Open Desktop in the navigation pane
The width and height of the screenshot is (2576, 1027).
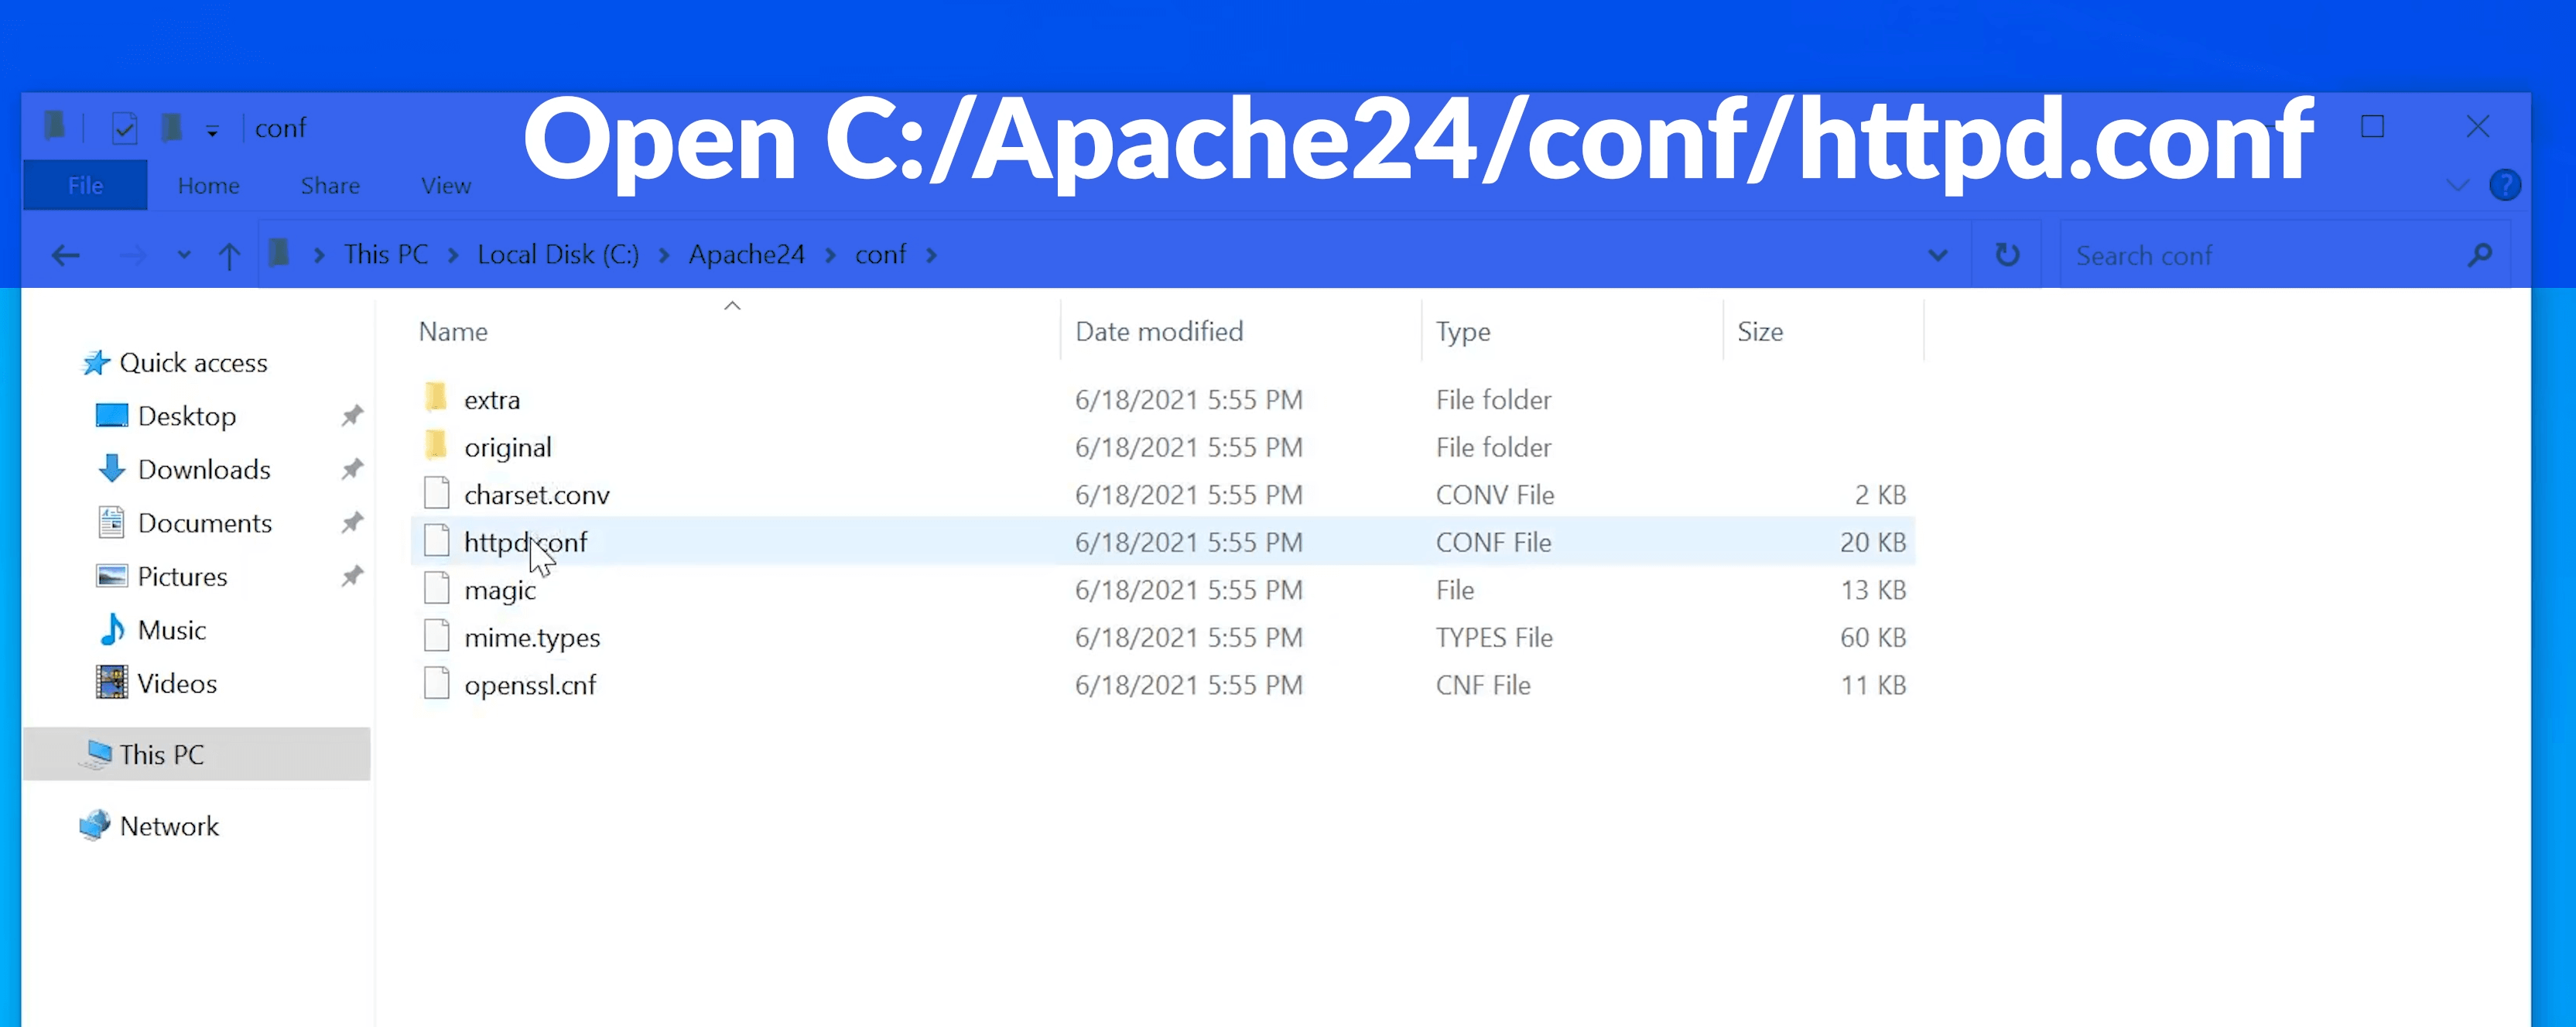tap(186, 416)
